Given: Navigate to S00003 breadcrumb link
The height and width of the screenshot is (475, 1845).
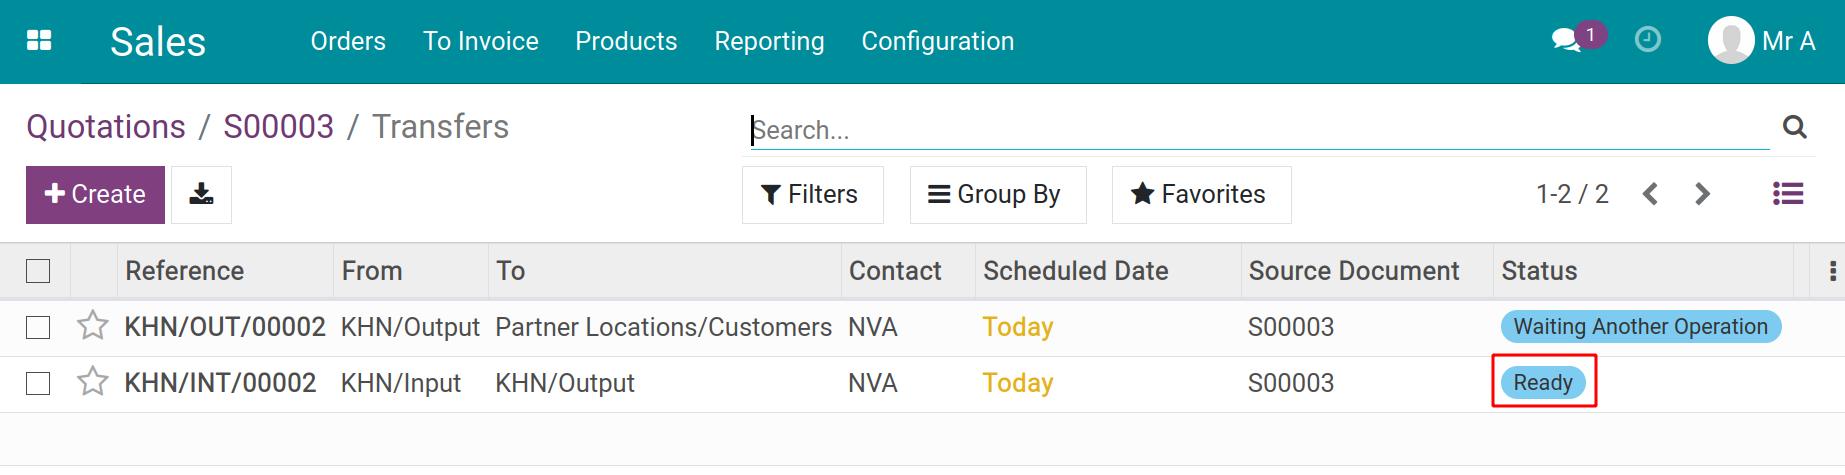Looking at the screenshot, I should [278, 127].
